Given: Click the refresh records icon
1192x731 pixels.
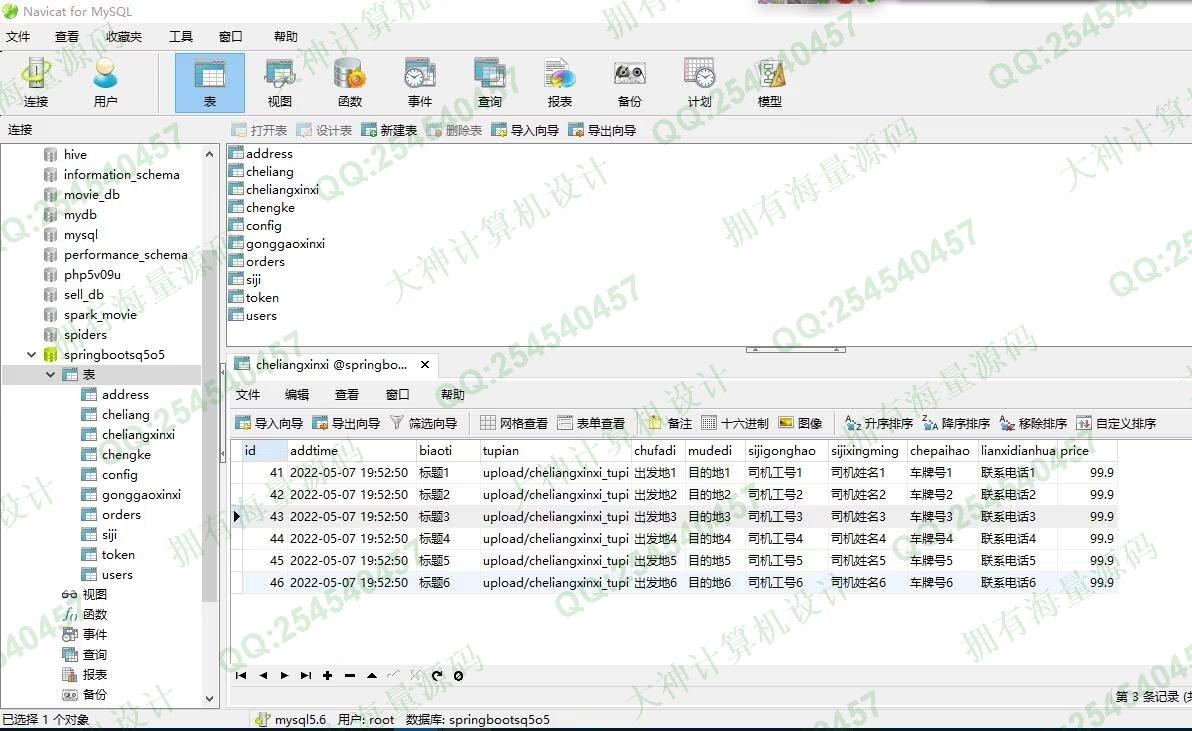Looking at the screenshot, I should [x=436, y=676].
